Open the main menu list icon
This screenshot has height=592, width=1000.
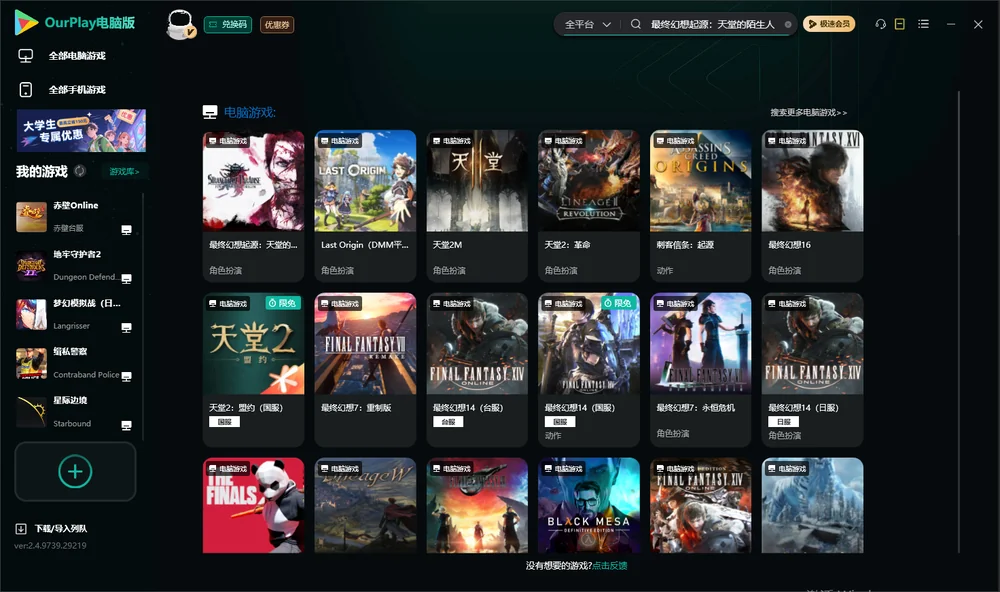click(923, 24)
